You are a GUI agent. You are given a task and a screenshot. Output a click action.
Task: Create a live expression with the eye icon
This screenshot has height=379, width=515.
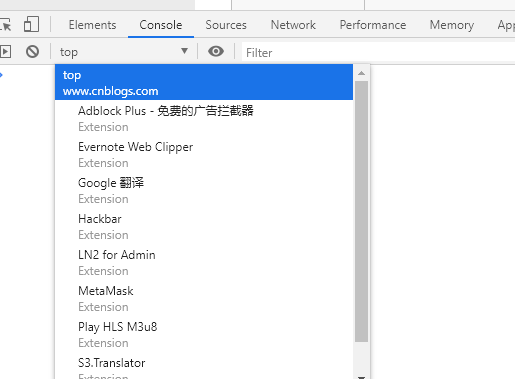(x=216, y=51)
